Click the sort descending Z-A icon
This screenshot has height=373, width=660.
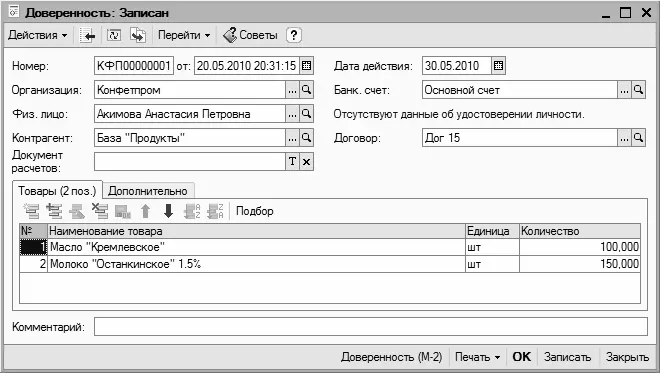pyautogui.click(x=215, y=211)
